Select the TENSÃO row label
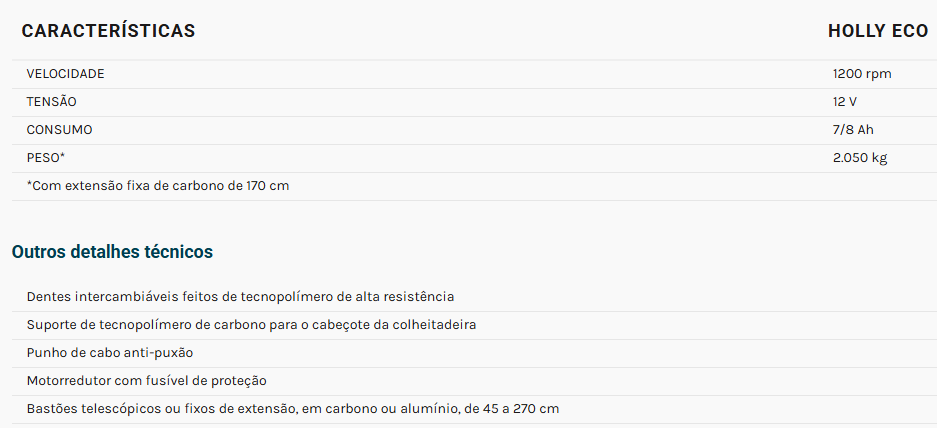 [x=51, y=102]
